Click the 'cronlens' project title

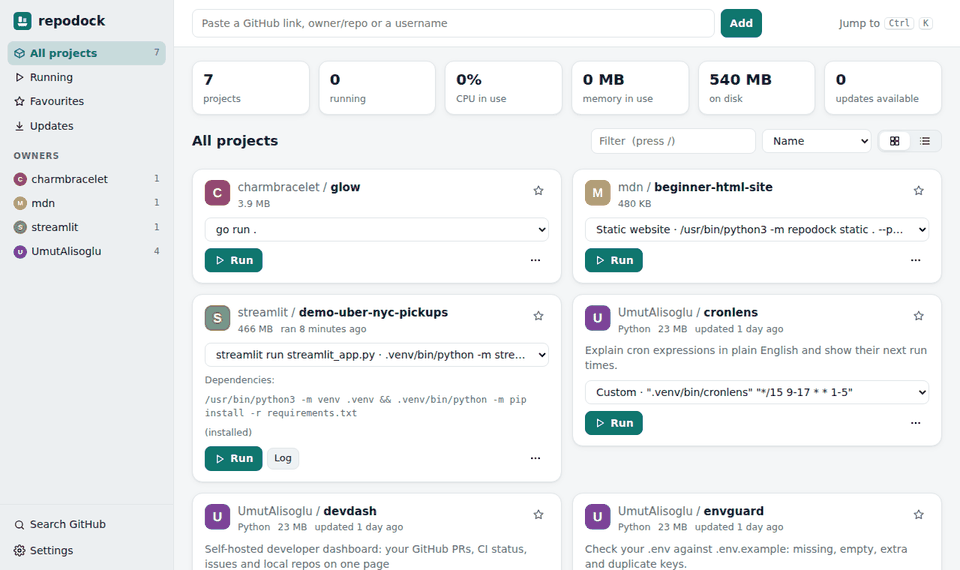point(730,312)
